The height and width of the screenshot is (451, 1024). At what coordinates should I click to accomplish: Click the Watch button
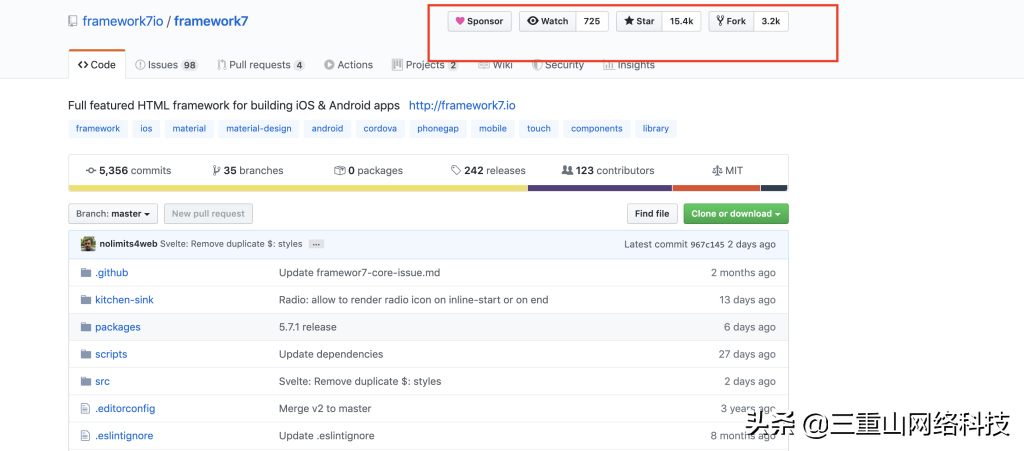pyautogui.click(x=548, y=21)
